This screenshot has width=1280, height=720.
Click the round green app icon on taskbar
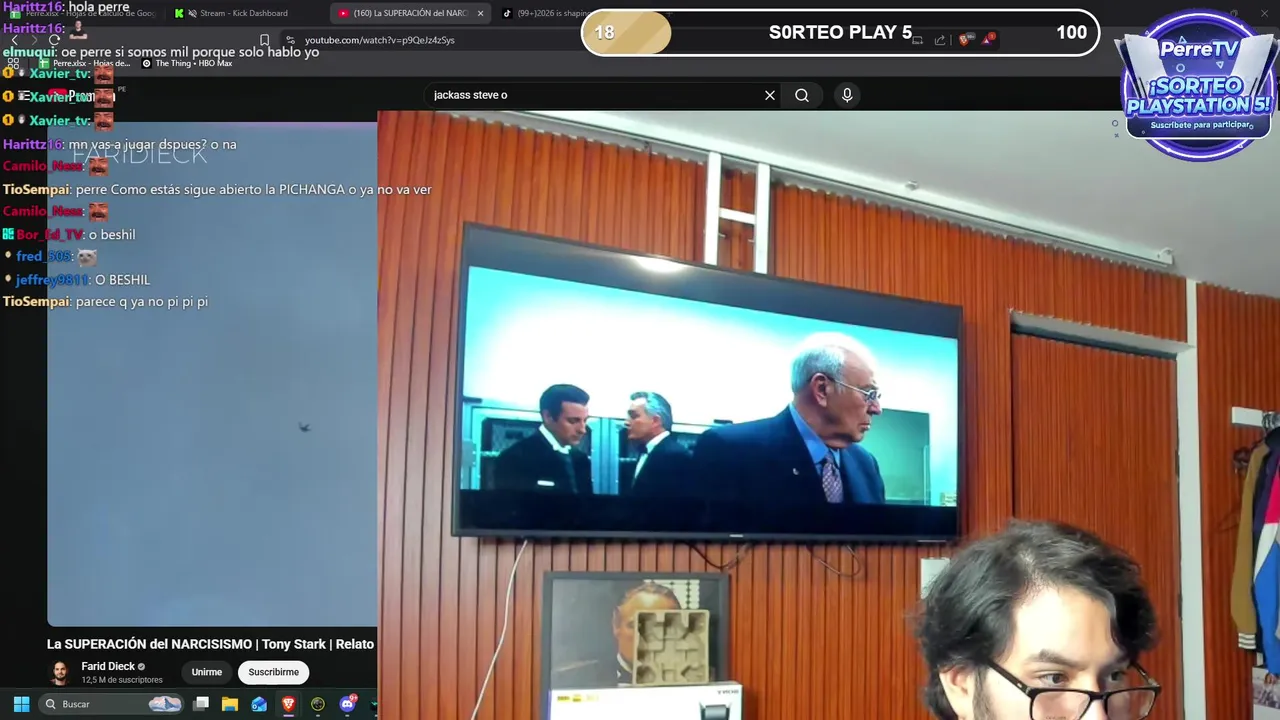click(x=318, y=704)
